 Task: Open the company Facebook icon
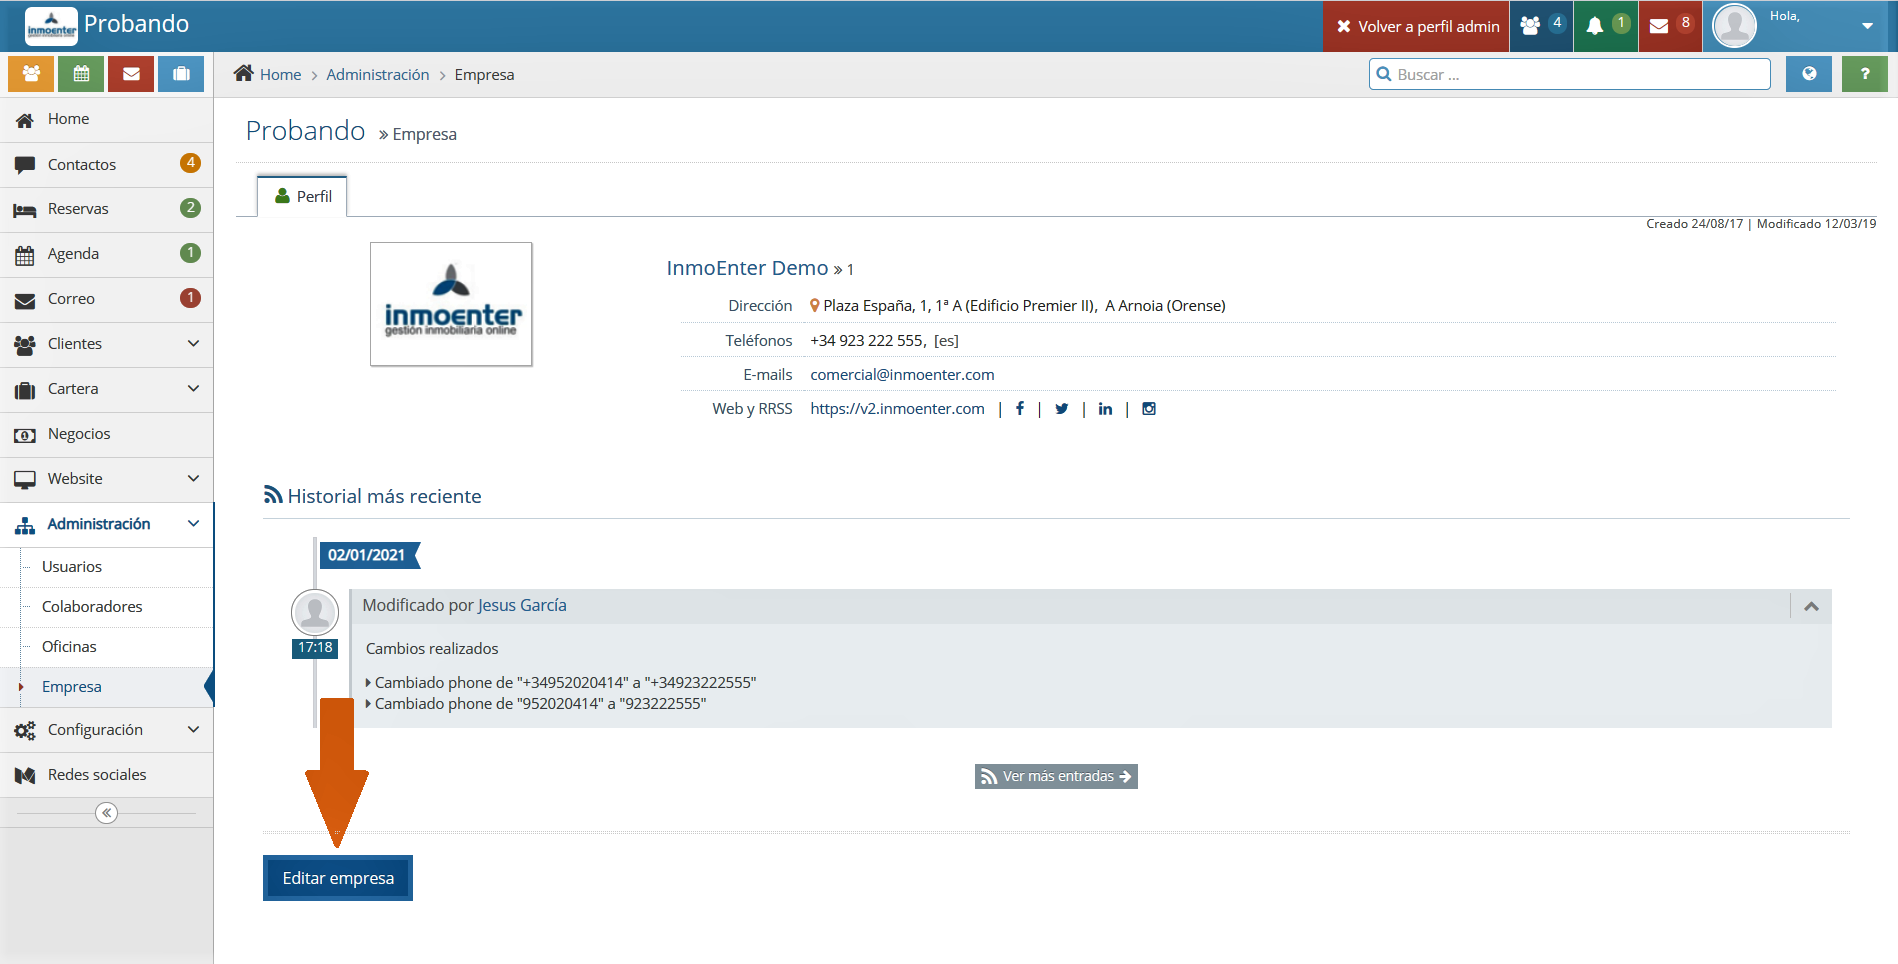(1020, 408)
